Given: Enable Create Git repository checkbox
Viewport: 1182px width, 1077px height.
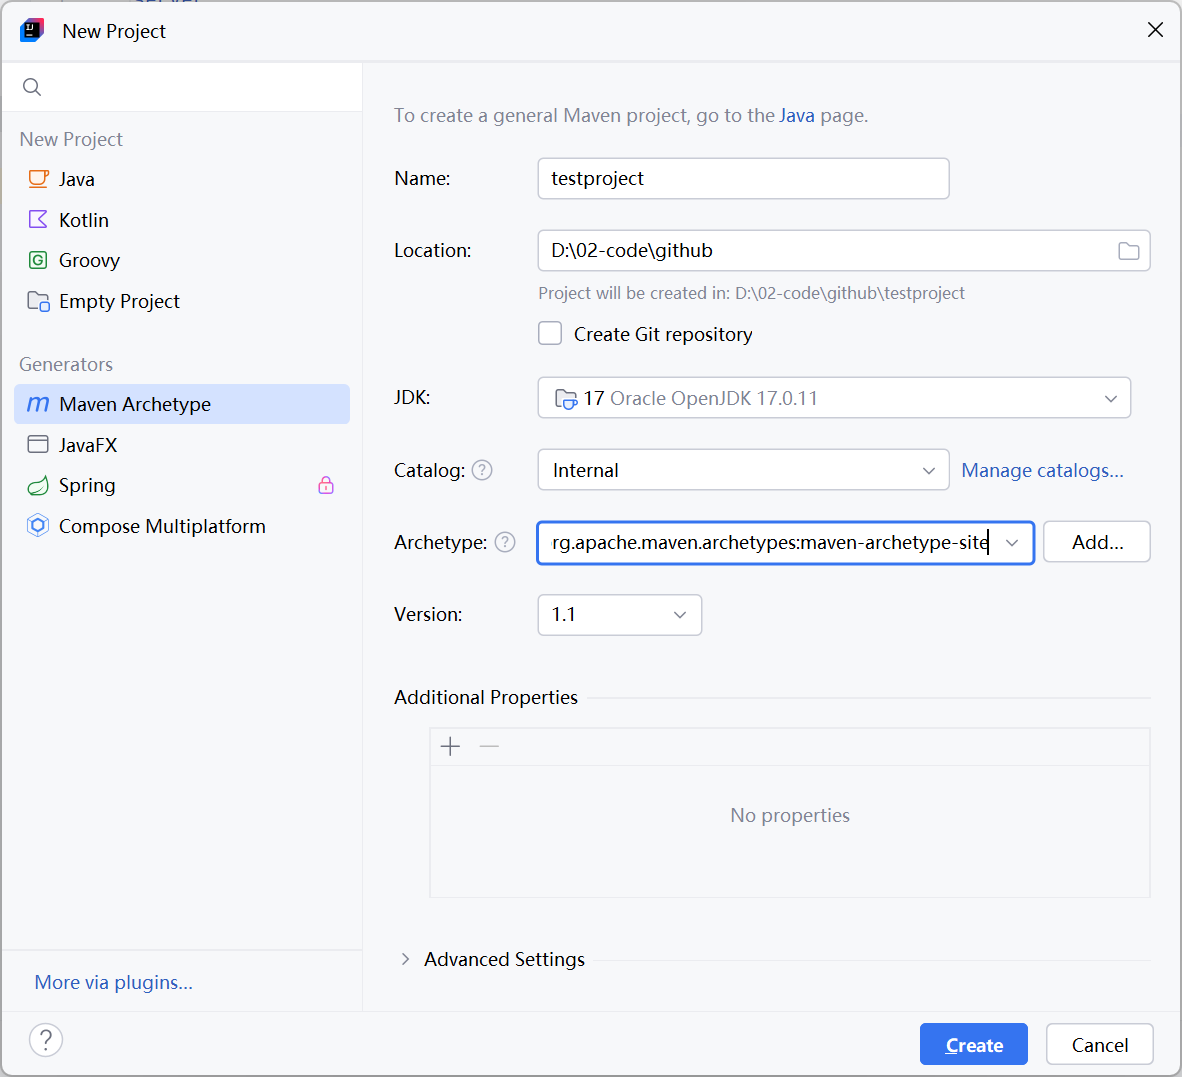Looking at the screenshot, I should click(x=550, y=334).
